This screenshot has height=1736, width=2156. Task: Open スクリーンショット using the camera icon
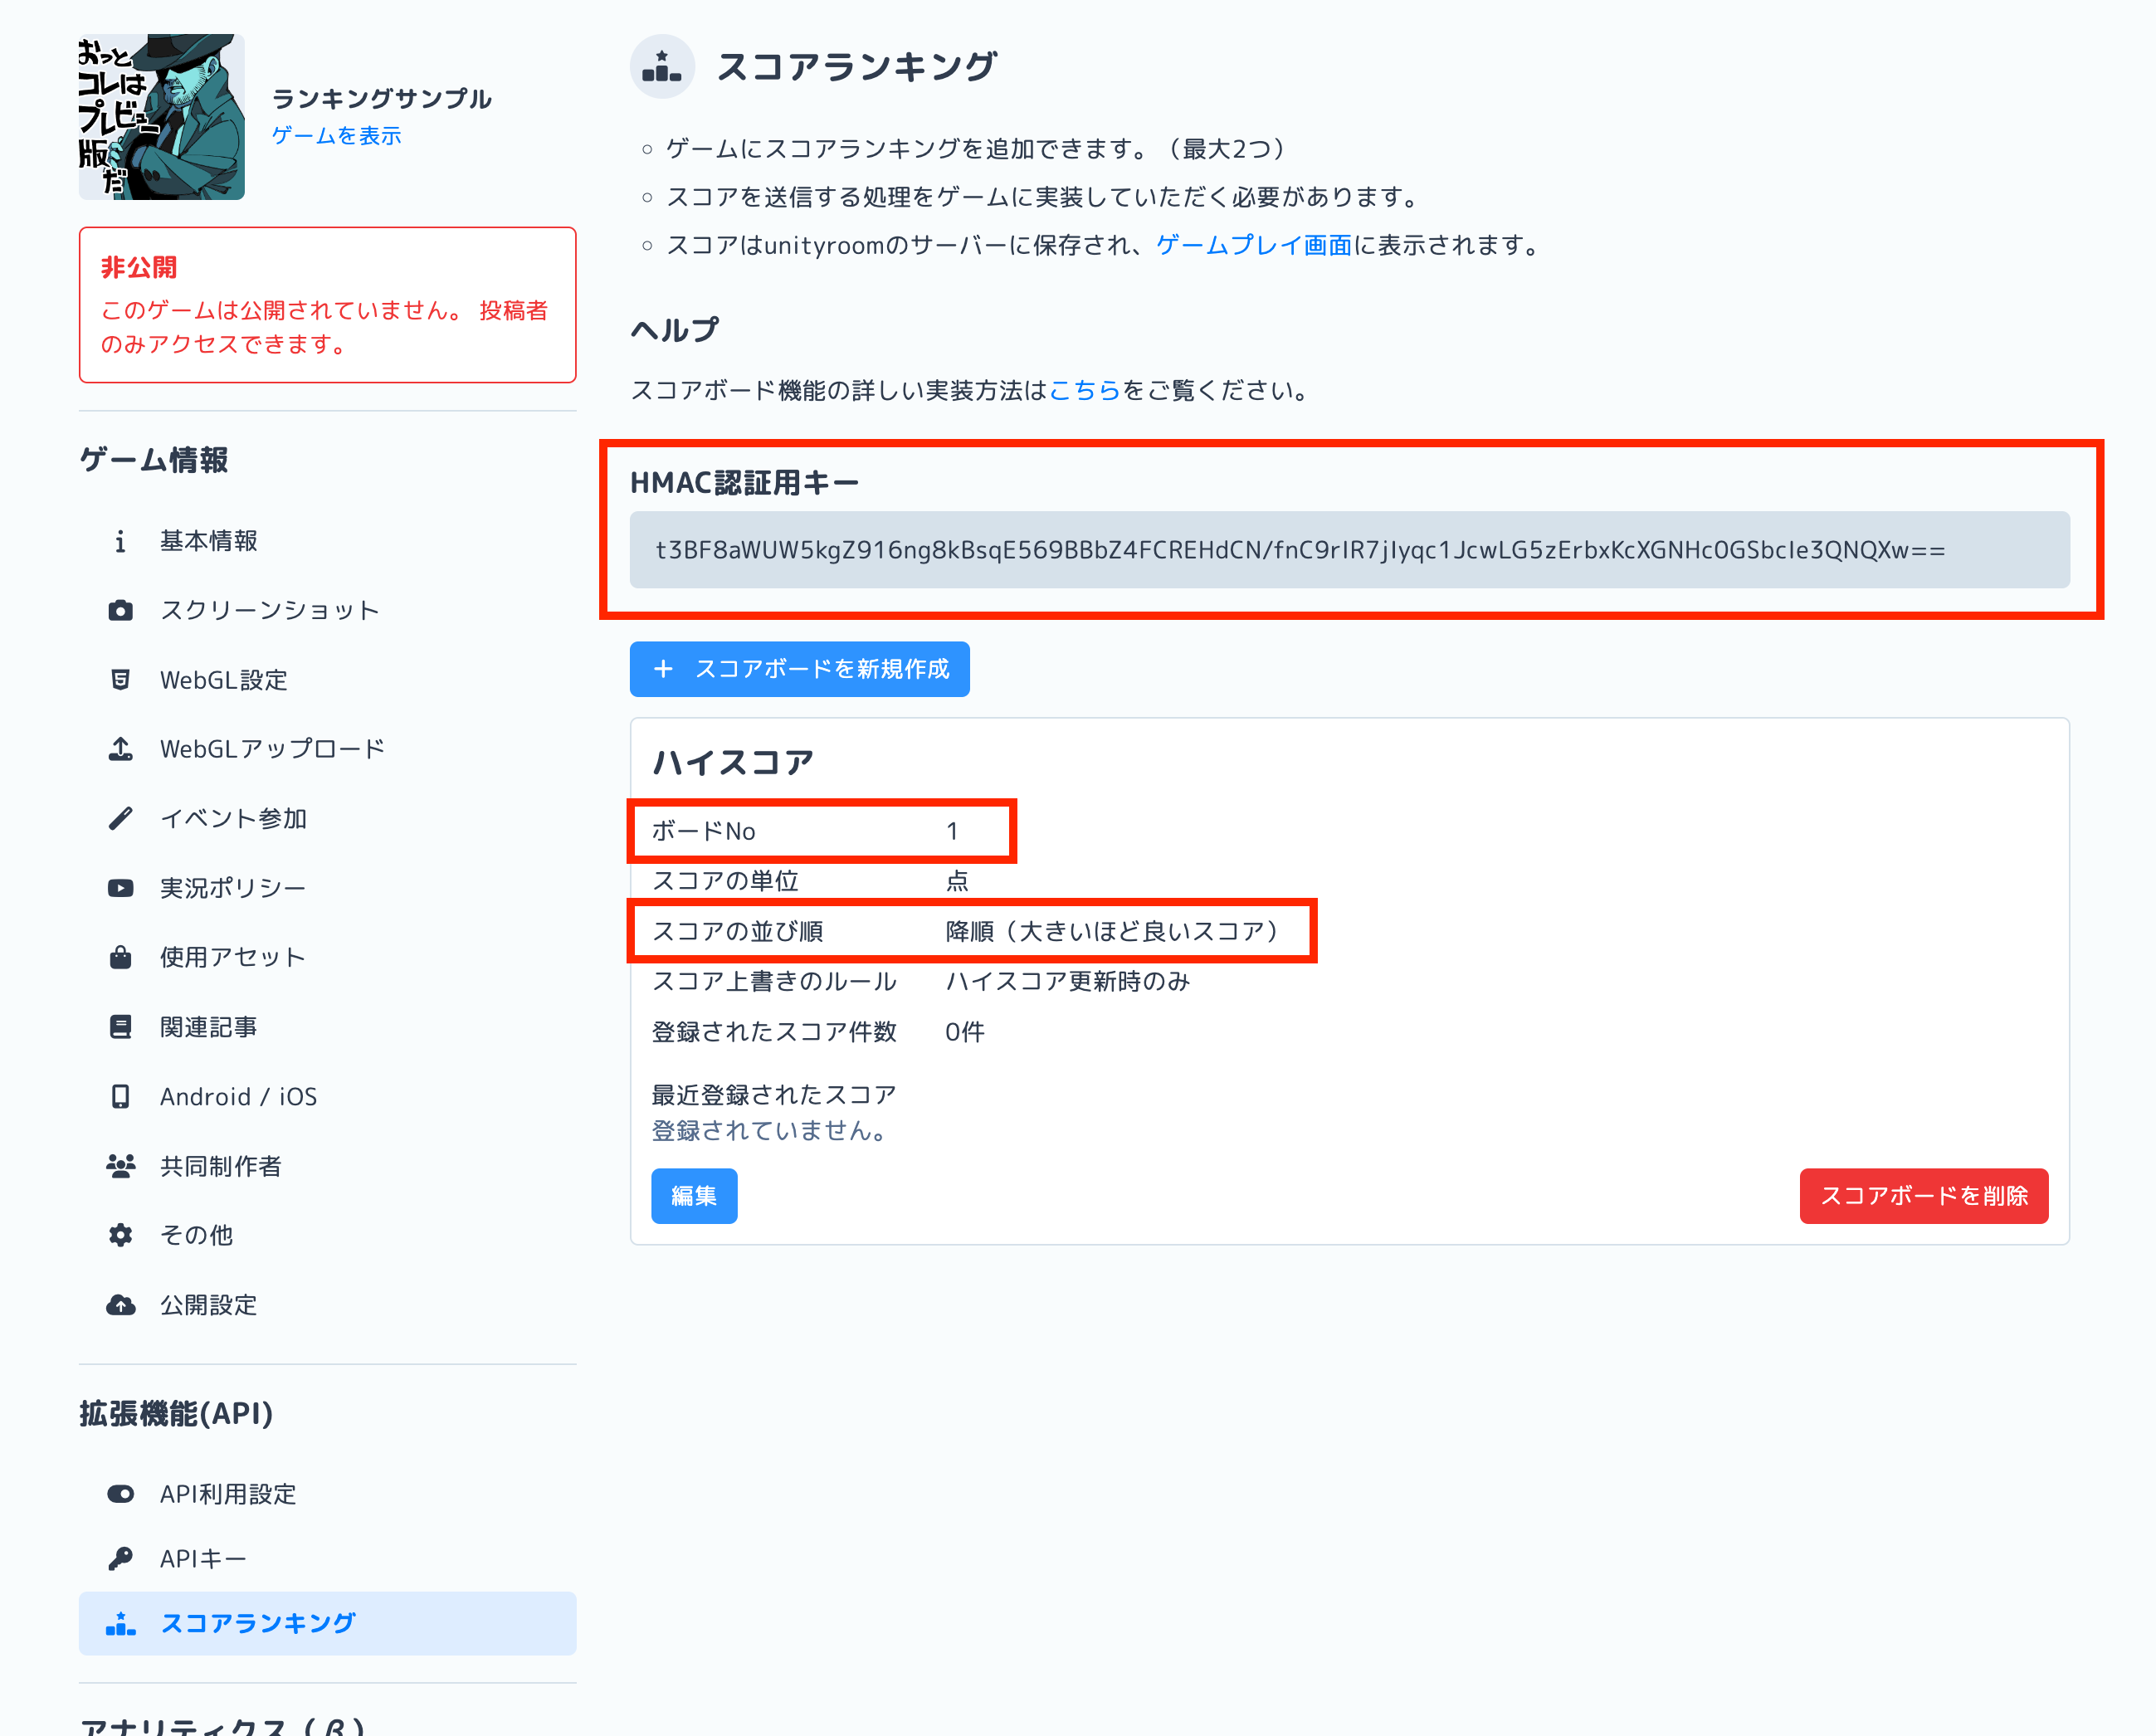click(x=121, y=610)
